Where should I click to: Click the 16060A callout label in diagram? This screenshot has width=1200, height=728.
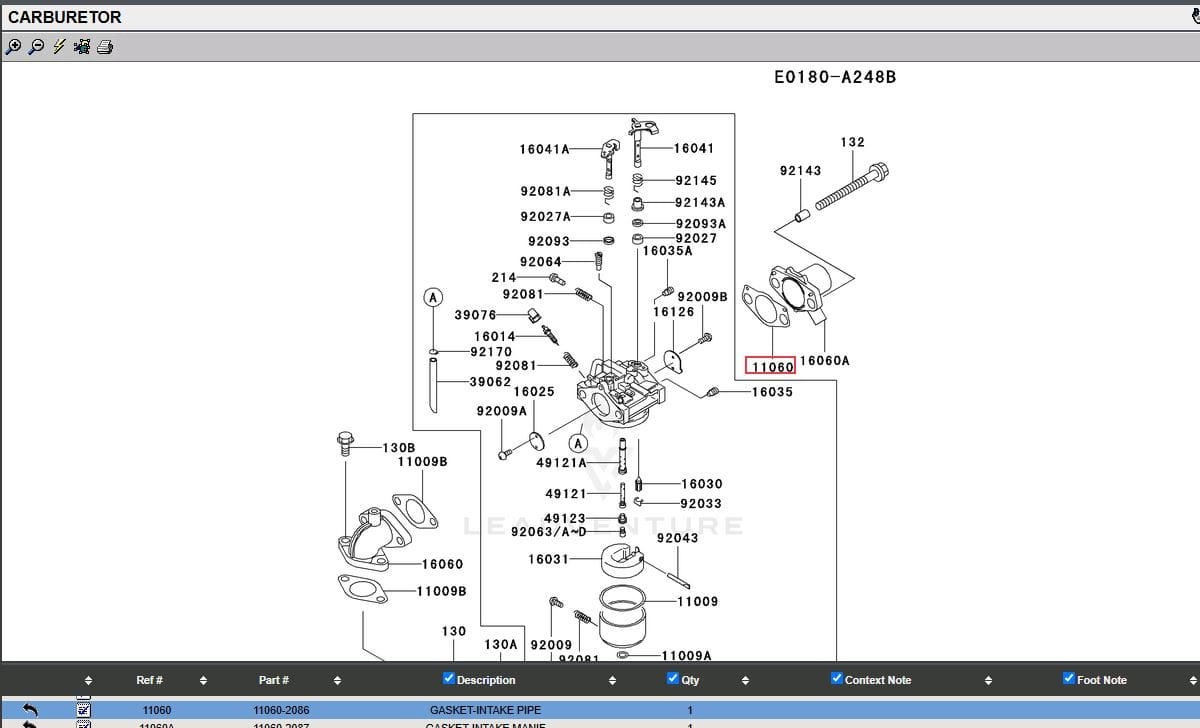(x=825, y=361)
